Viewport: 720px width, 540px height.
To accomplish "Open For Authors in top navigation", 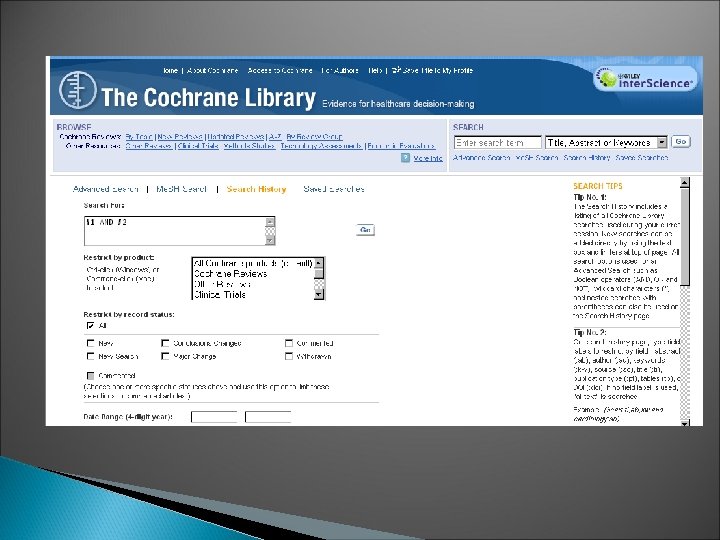I will 340,70.
